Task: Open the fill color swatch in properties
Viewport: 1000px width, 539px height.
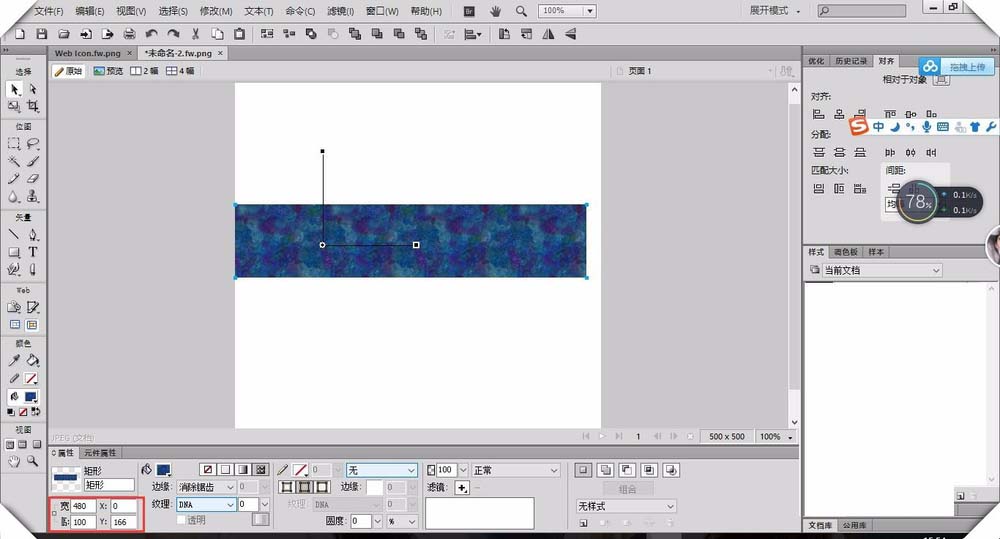Action: click(x=163, y=469)
